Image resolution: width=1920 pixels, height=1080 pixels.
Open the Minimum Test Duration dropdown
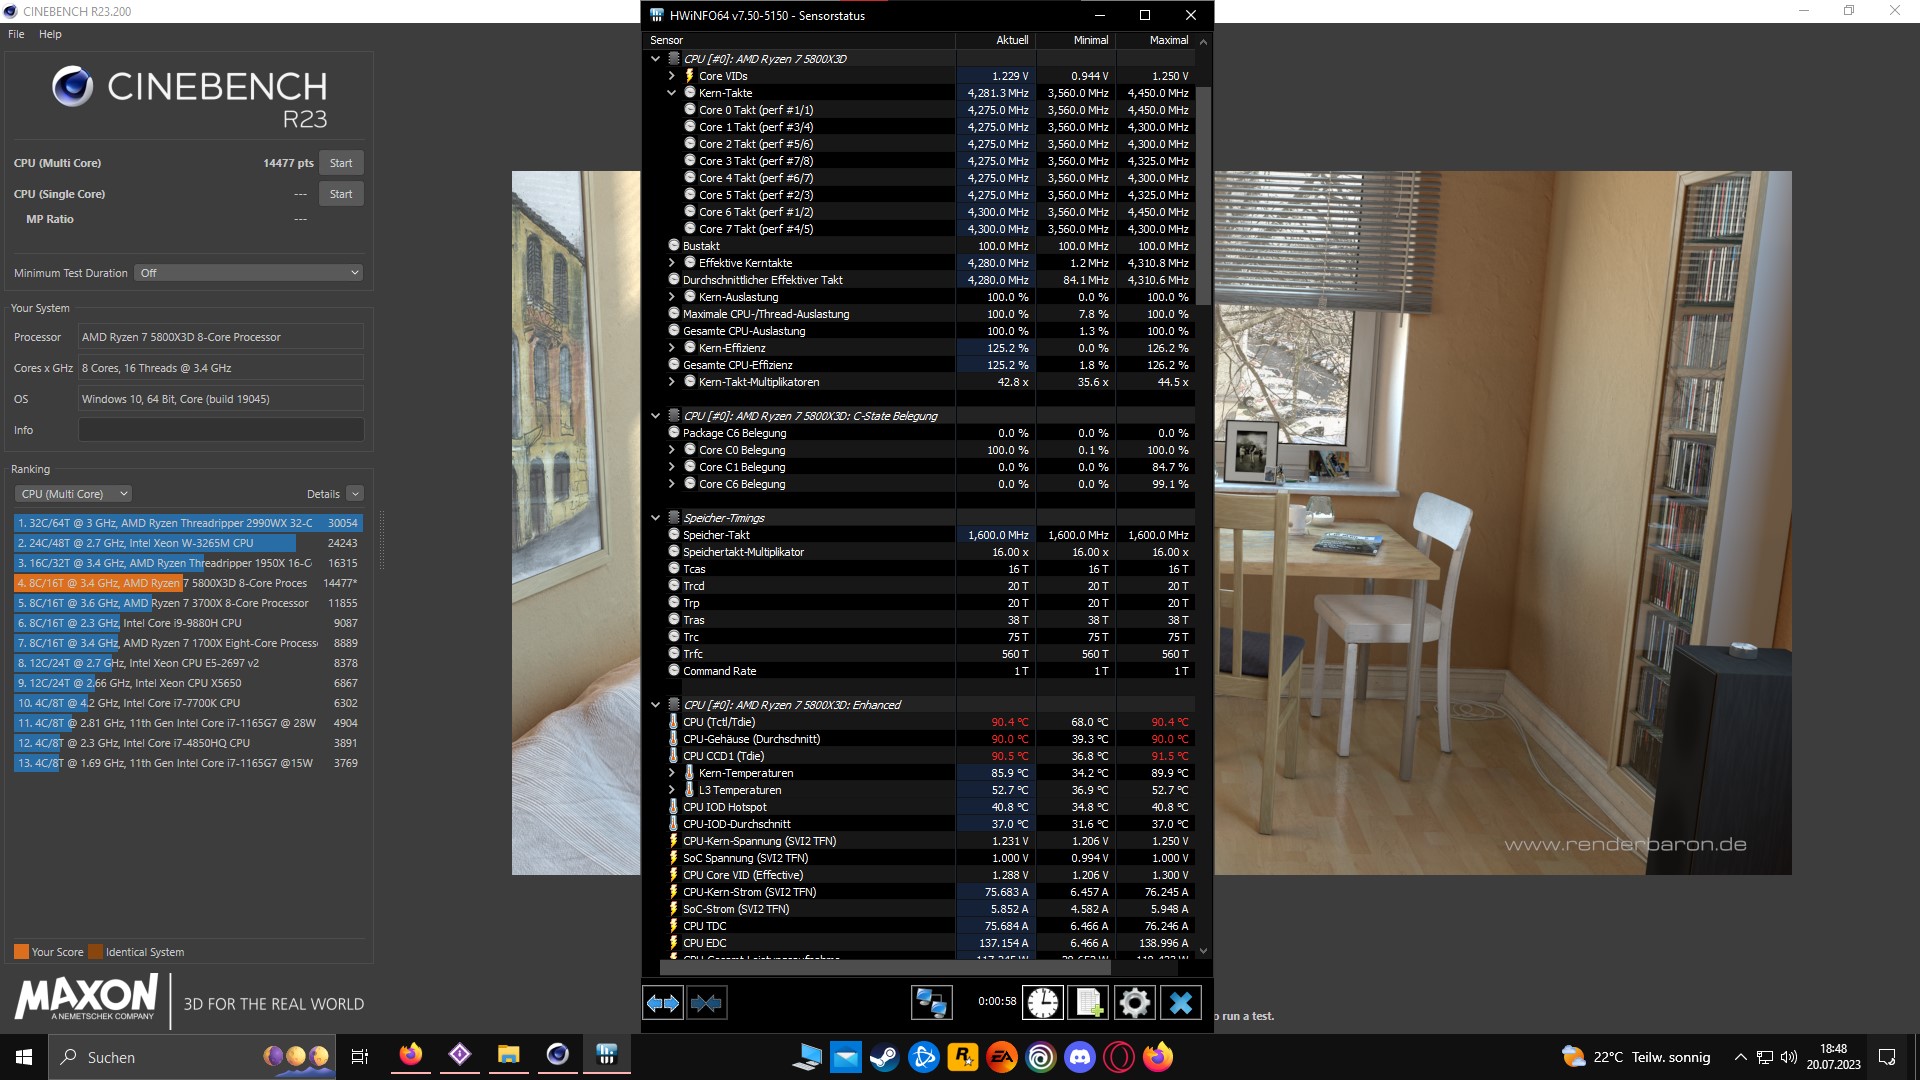point(248,272)
